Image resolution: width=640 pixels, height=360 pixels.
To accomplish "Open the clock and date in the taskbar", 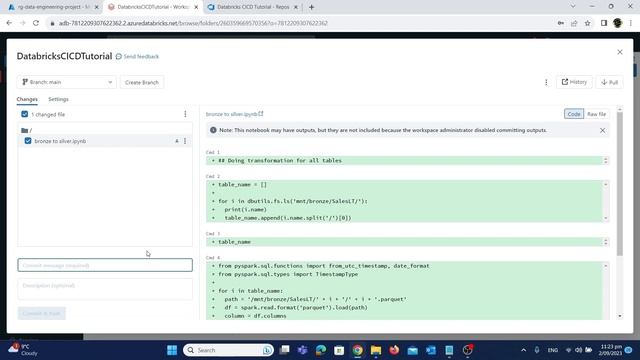I will click(611, 350).
